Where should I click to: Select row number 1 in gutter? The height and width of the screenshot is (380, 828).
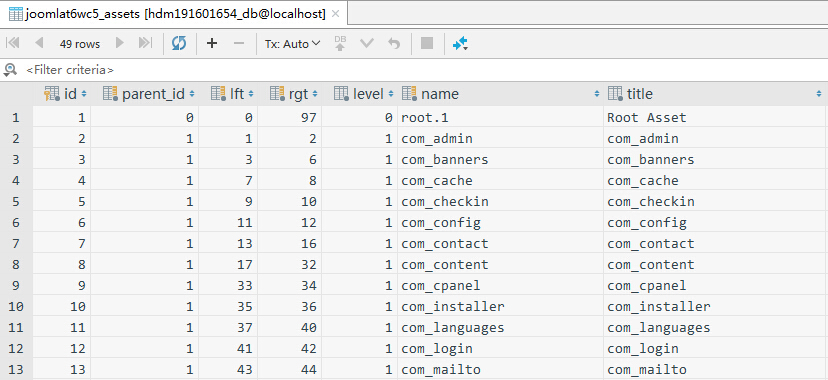(x=16, y=117)
